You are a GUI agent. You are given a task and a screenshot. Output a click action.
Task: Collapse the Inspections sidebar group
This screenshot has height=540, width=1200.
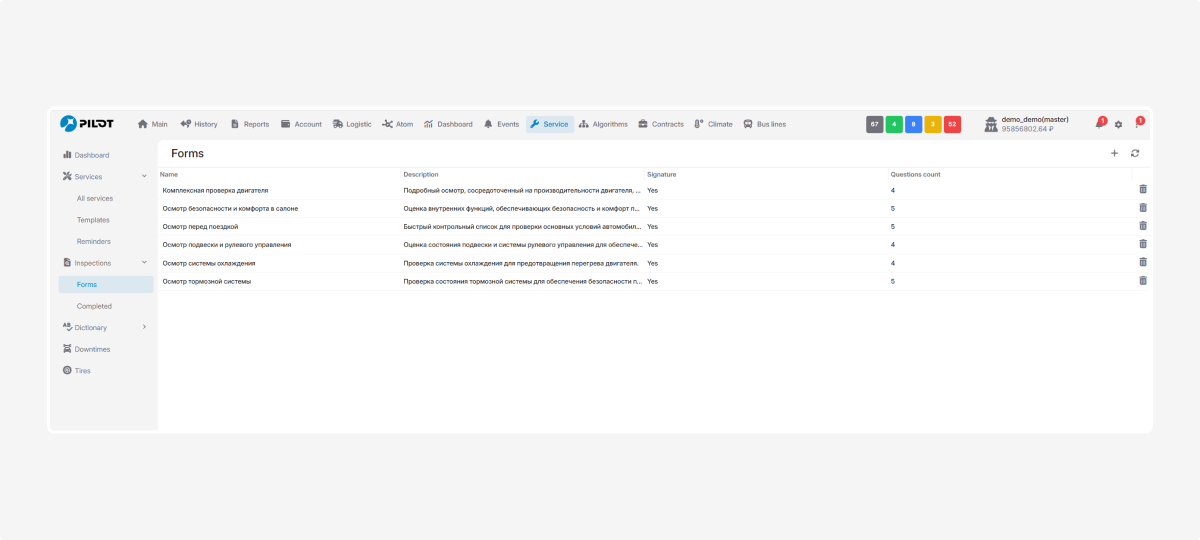click(x=145, y=263)
